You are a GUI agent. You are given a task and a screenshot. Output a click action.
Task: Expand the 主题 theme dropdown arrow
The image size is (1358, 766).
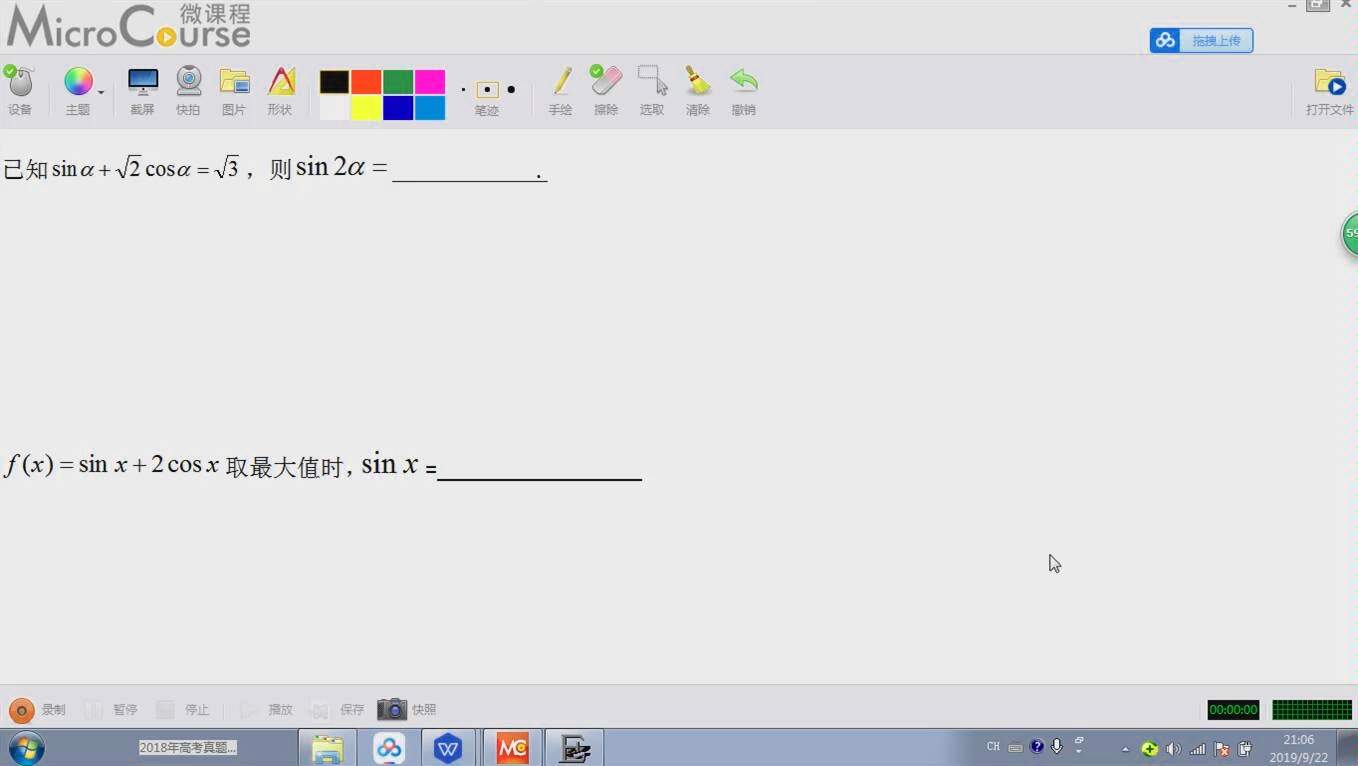(x=101, y=93)
